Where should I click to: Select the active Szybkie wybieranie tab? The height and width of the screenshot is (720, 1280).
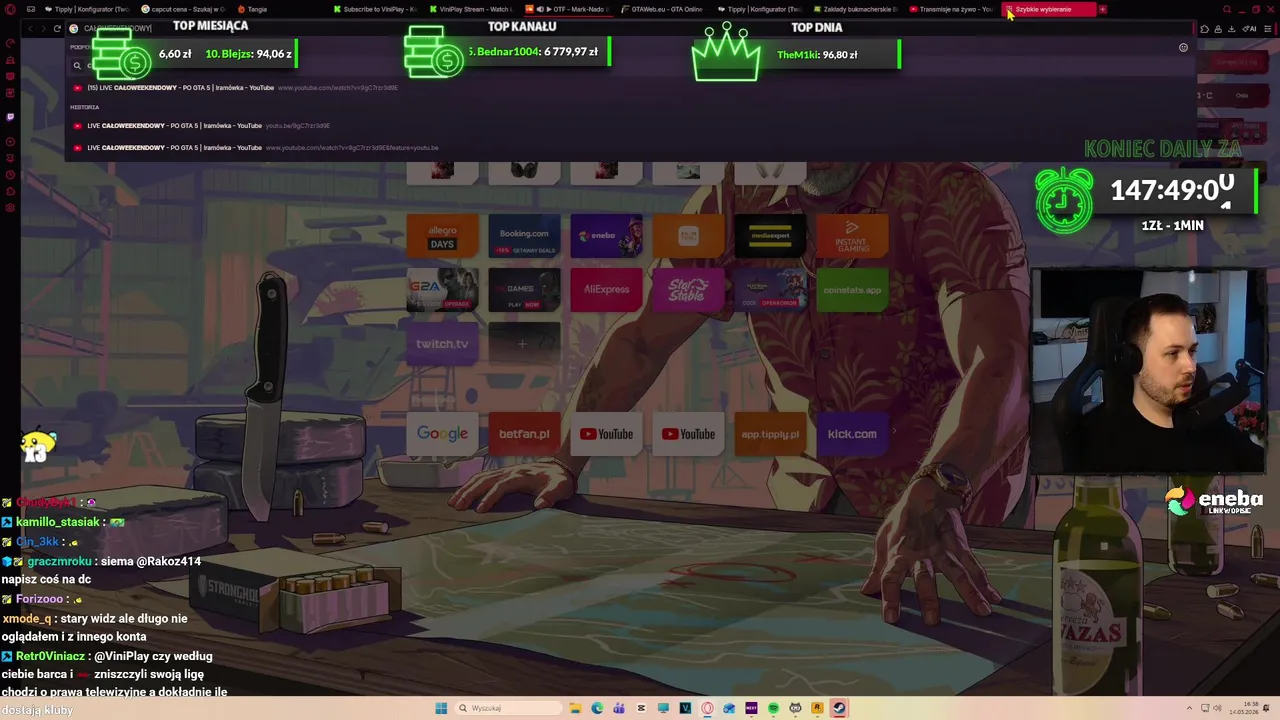tap(1049, 9)
